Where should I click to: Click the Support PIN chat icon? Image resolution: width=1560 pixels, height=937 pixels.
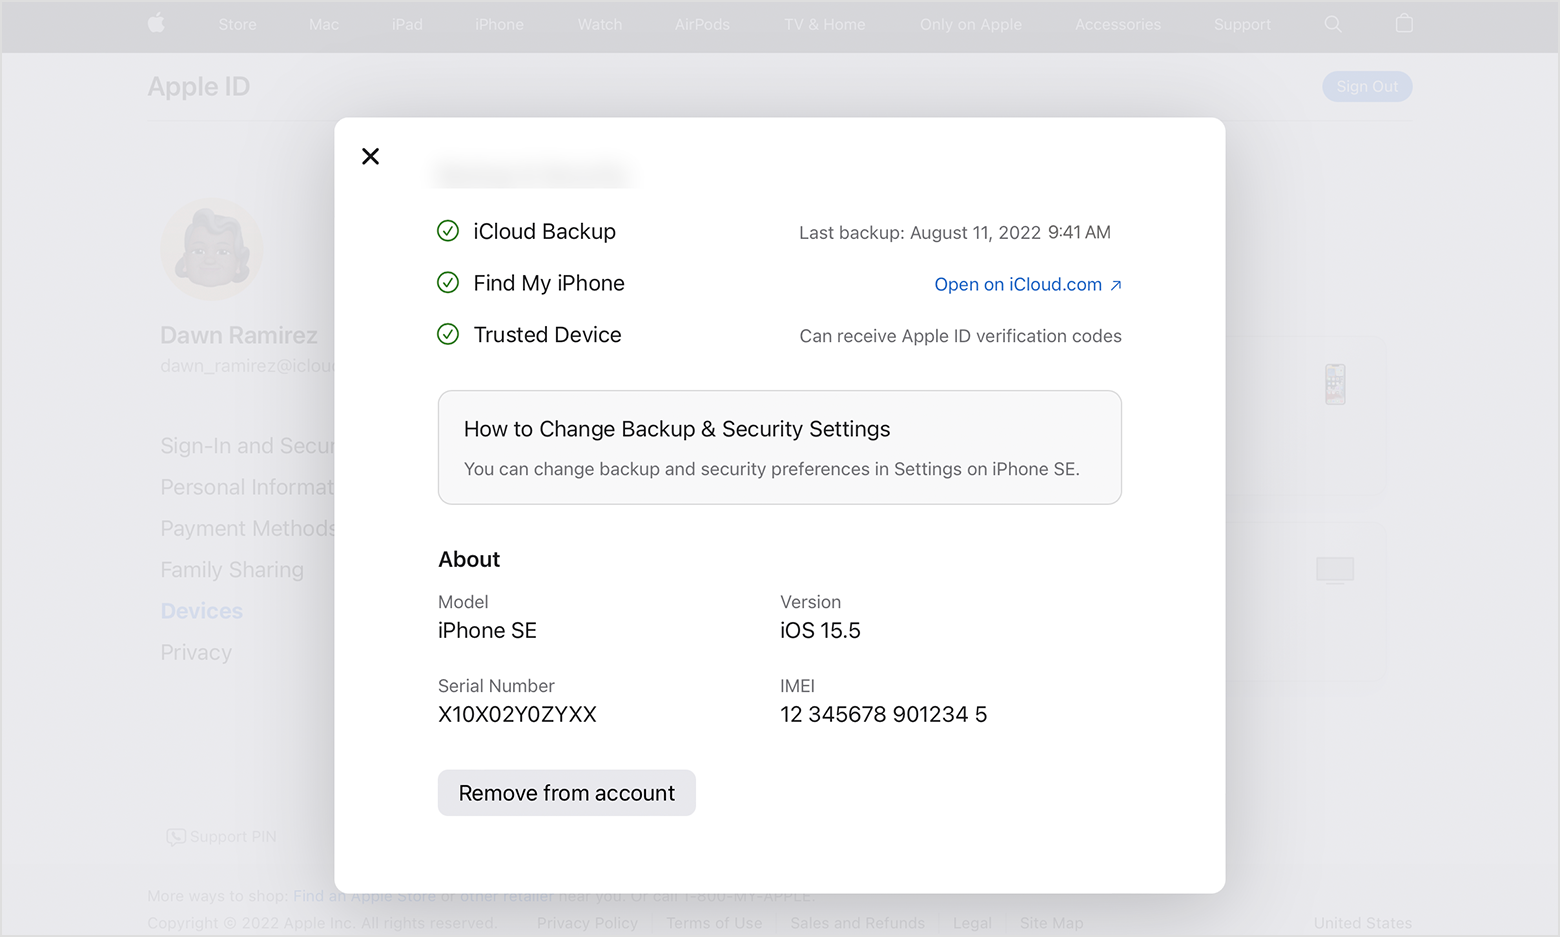tap(176, 837)
